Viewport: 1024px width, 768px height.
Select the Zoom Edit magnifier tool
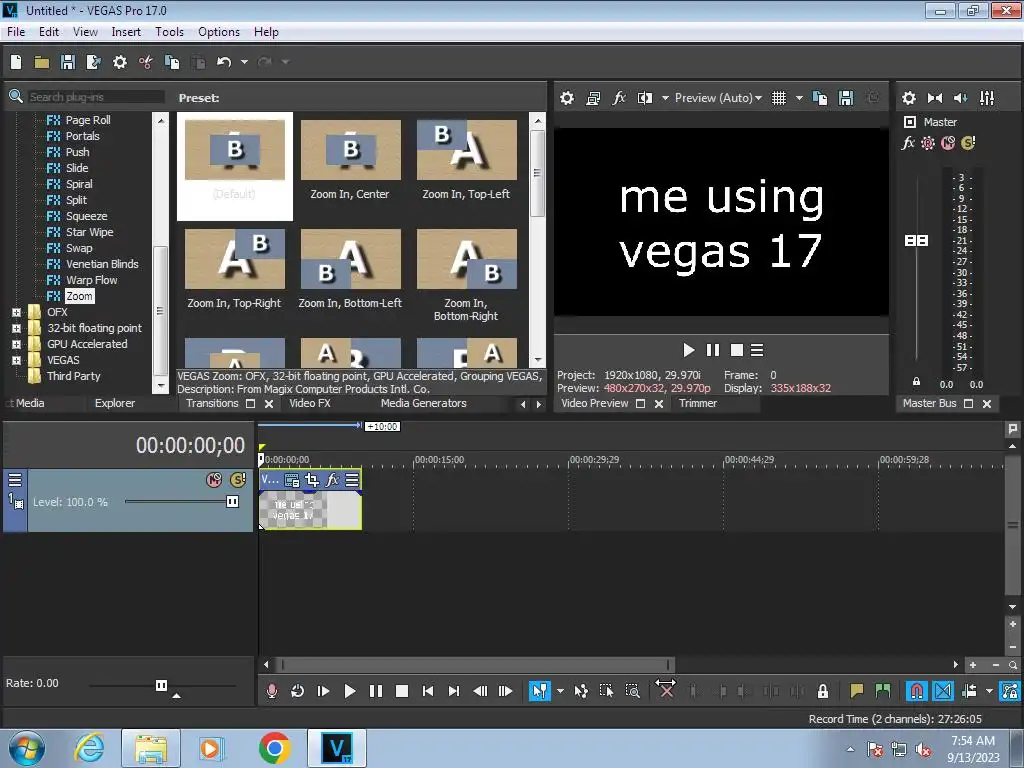pyautogui.click(x=632, y=691)
